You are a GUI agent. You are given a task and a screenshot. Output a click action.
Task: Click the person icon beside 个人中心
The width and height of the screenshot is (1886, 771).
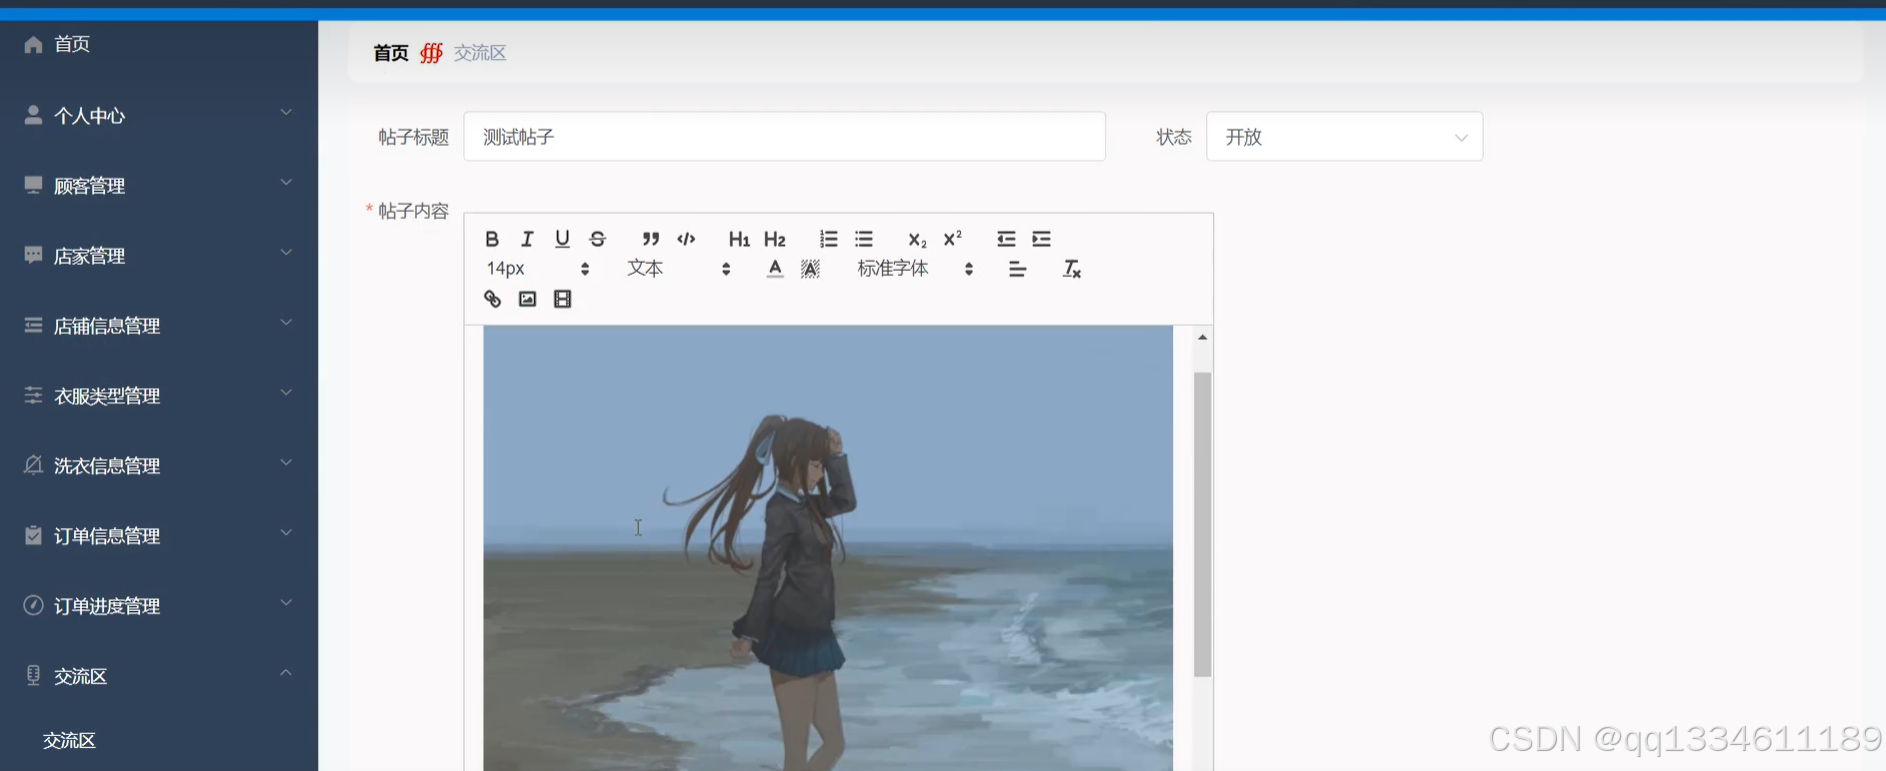click(33, 115)
